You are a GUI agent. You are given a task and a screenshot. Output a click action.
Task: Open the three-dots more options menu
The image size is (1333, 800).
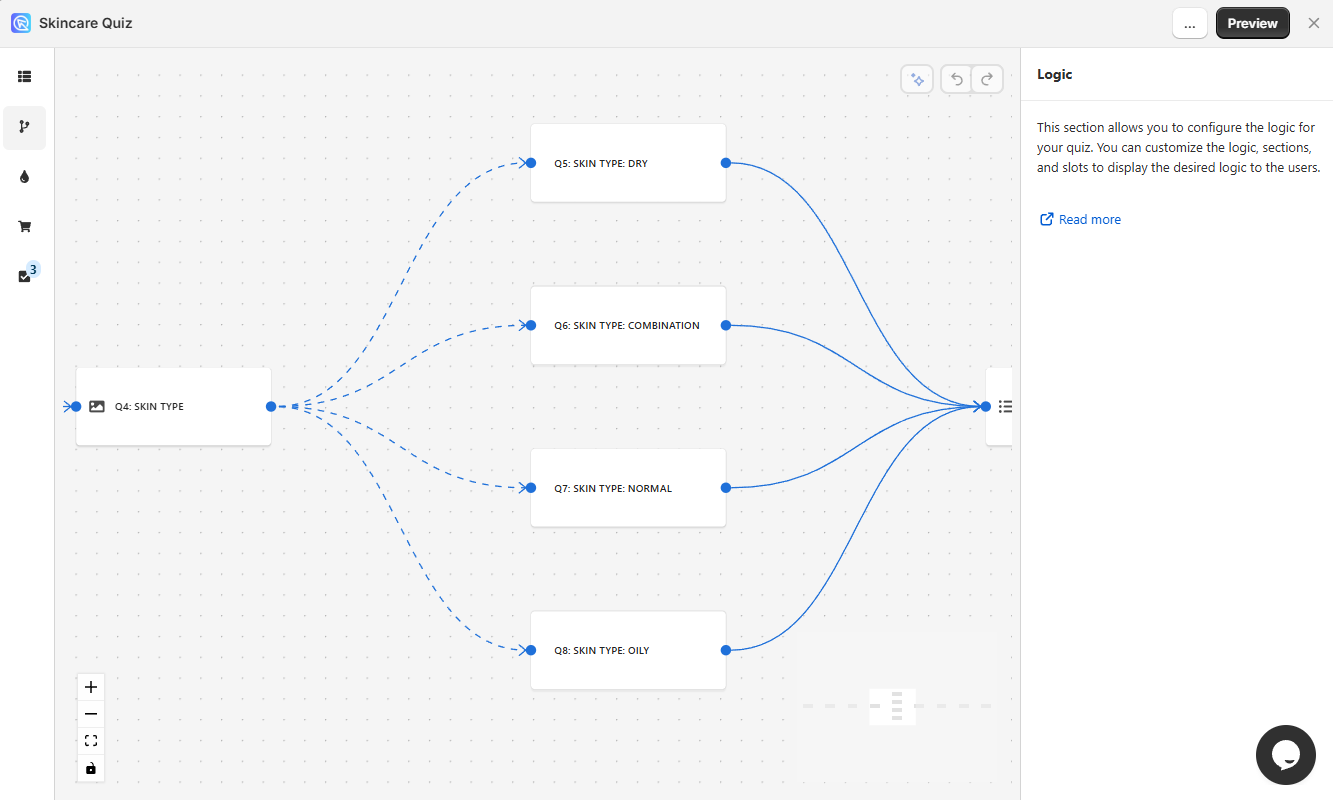(1189, 23)
